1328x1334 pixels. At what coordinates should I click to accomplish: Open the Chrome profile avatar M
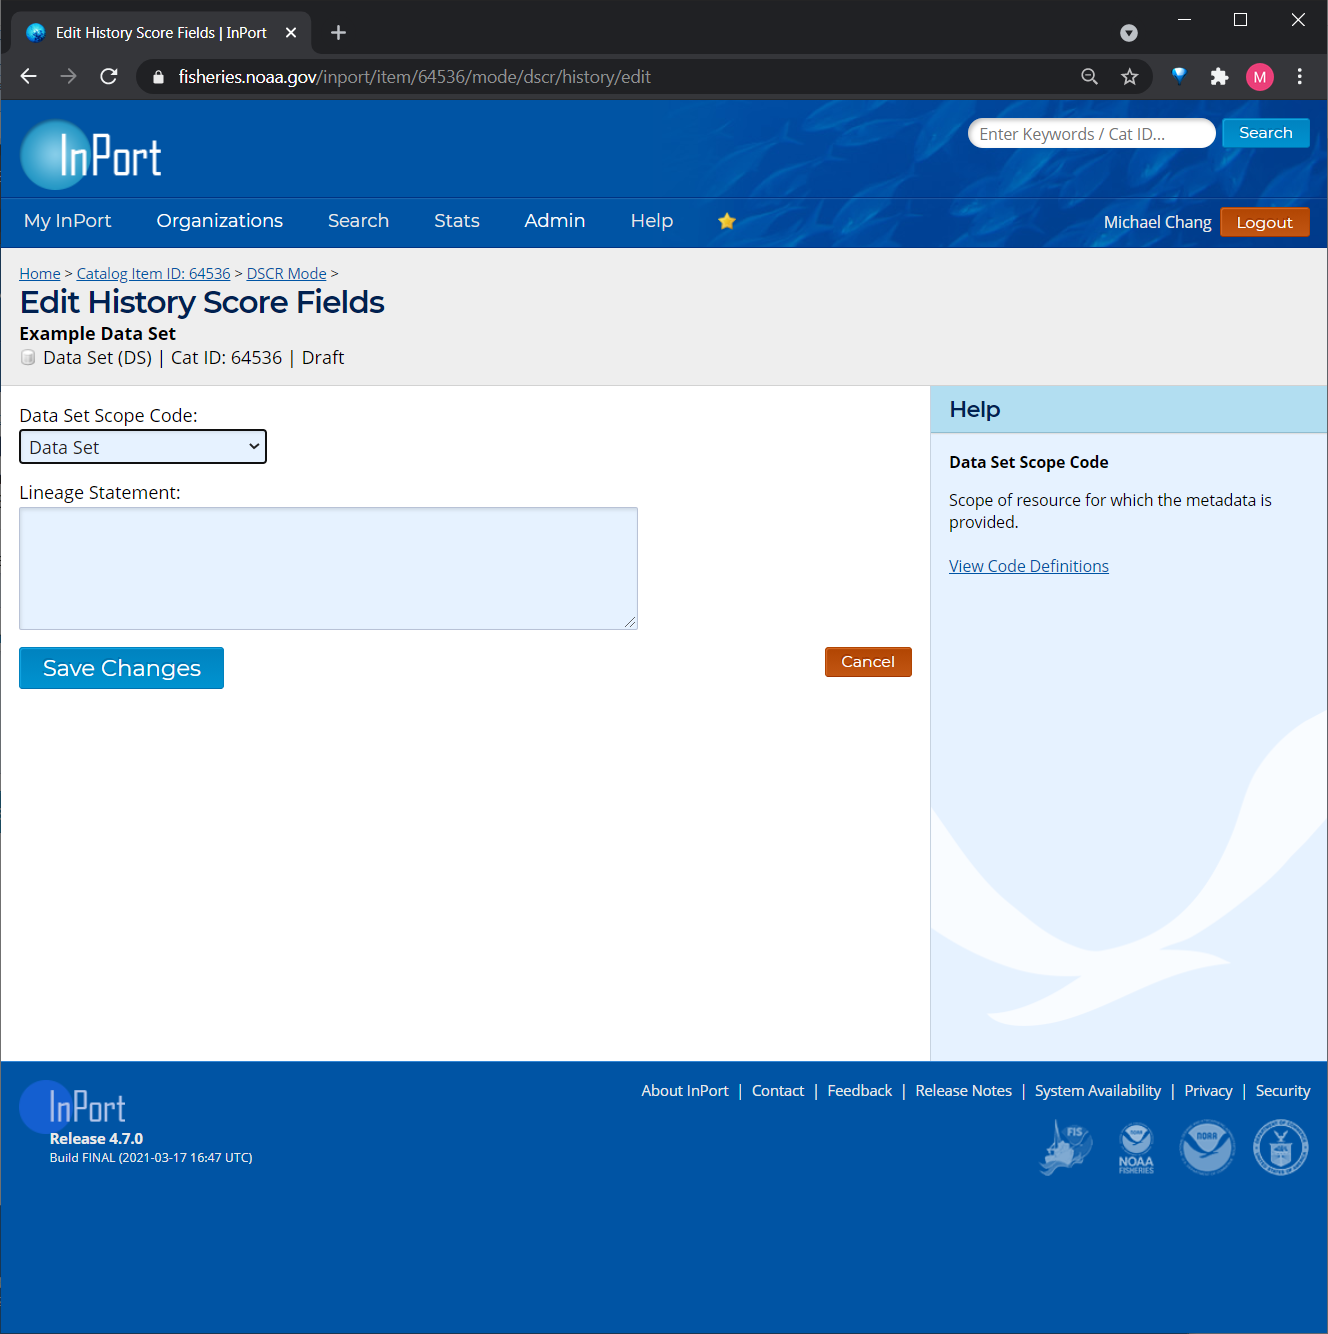(x=1260, y=76)
